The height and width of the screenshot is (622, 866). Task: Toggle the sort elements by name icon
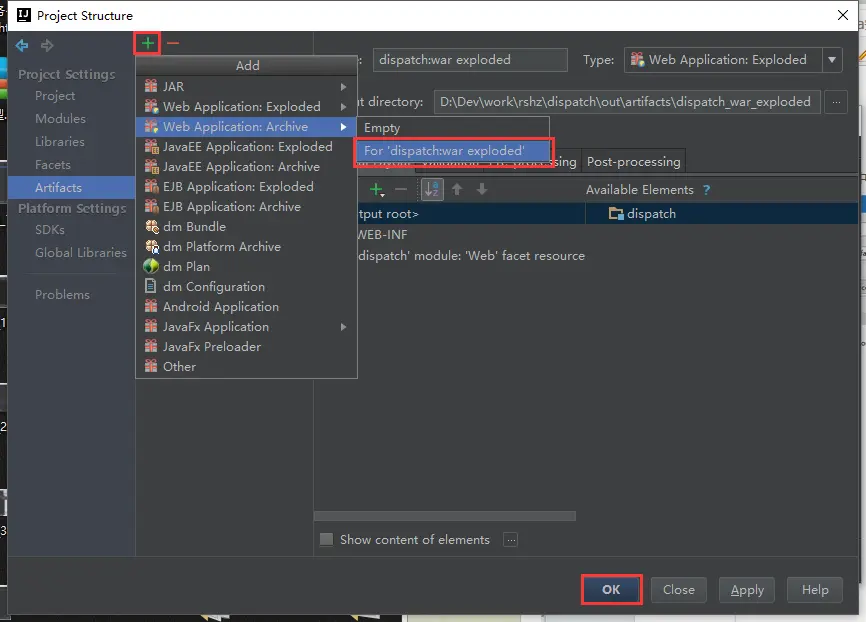[432, 189]
